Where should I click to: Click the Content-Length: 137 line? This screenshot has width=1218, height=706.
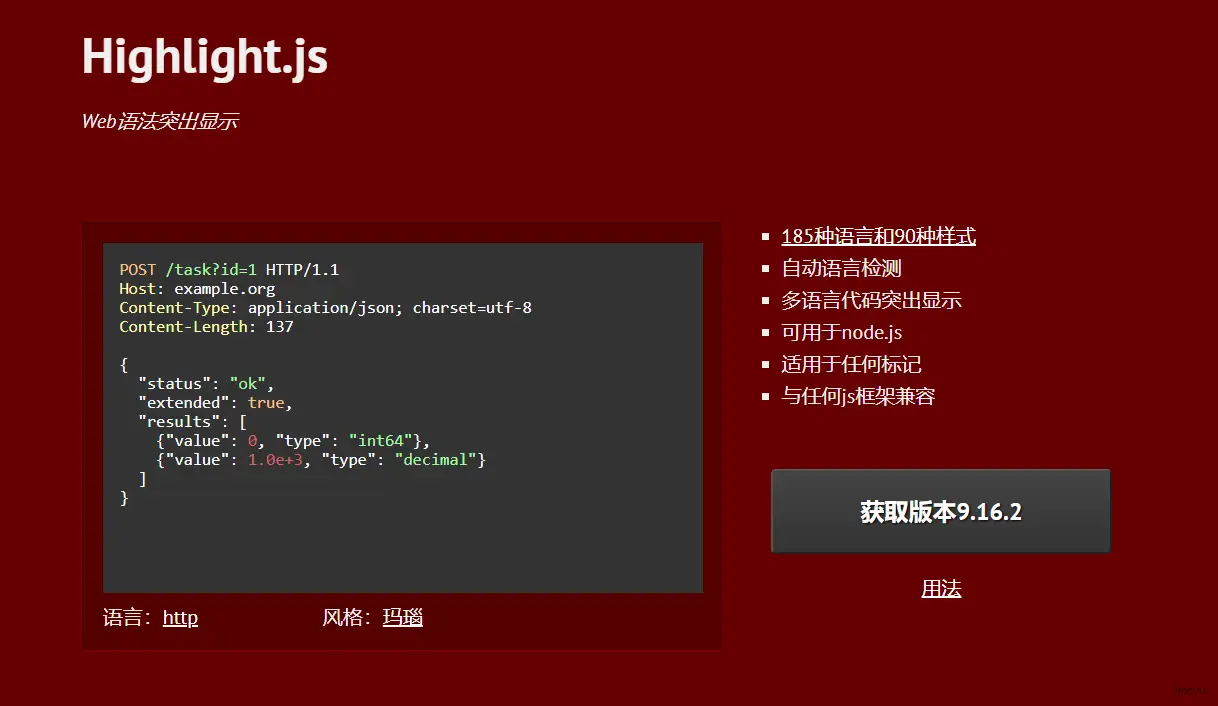206,327
